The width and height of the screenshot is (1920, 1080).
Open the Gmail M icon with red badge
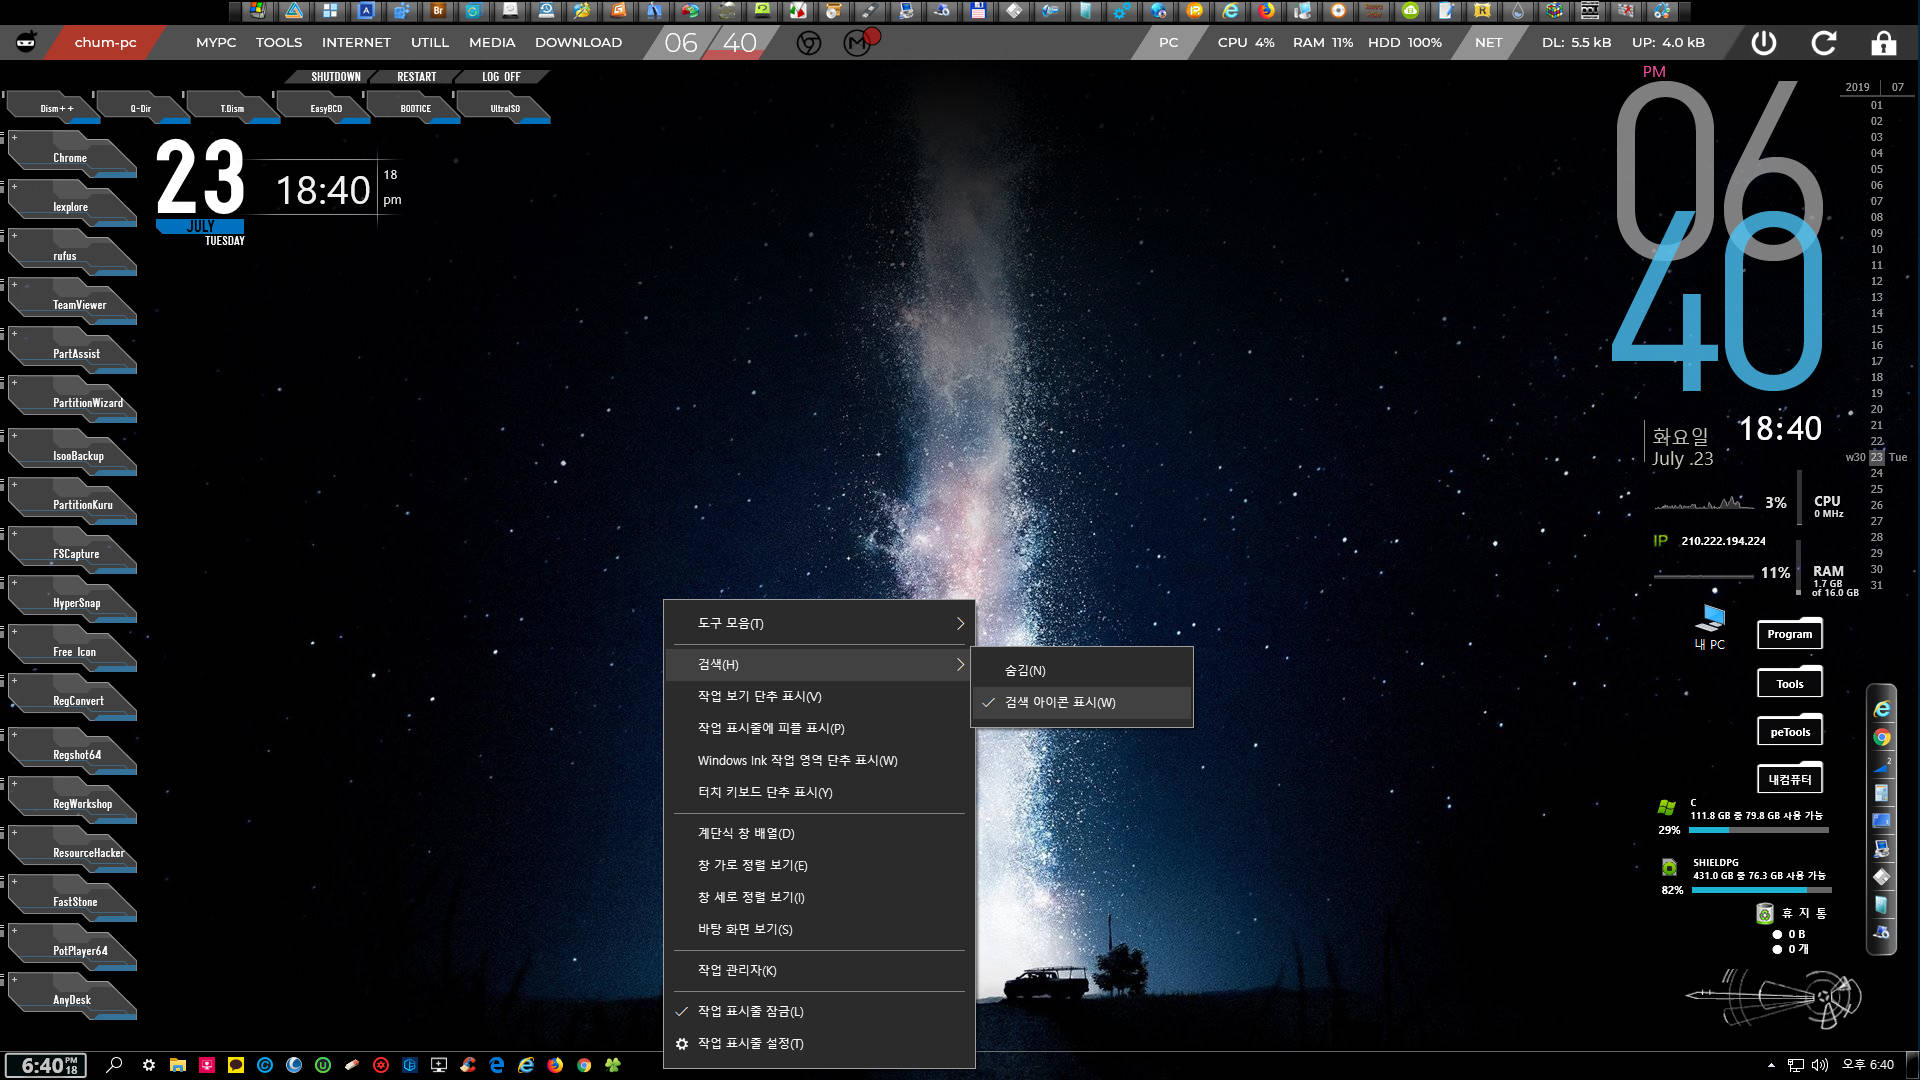coord(859,42)
